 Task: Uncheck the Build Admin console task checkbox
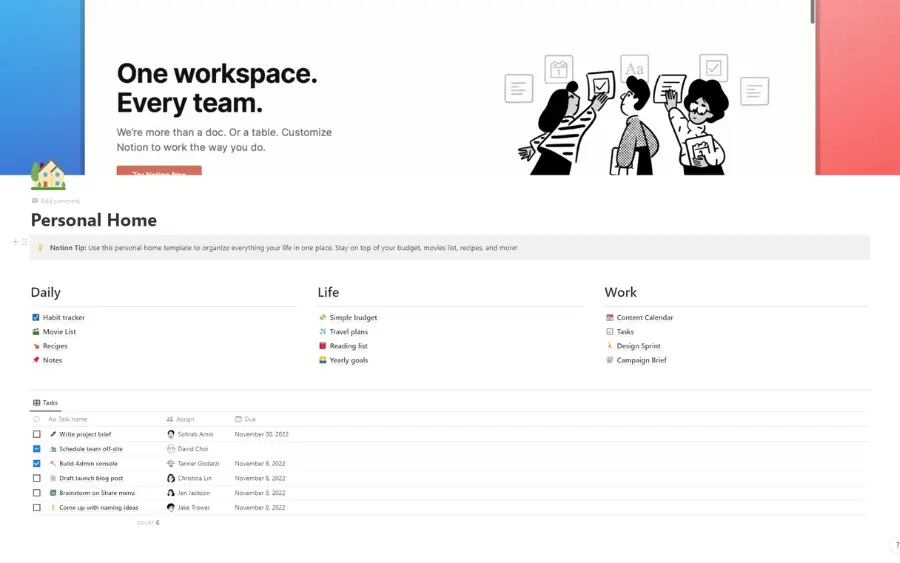37,463
